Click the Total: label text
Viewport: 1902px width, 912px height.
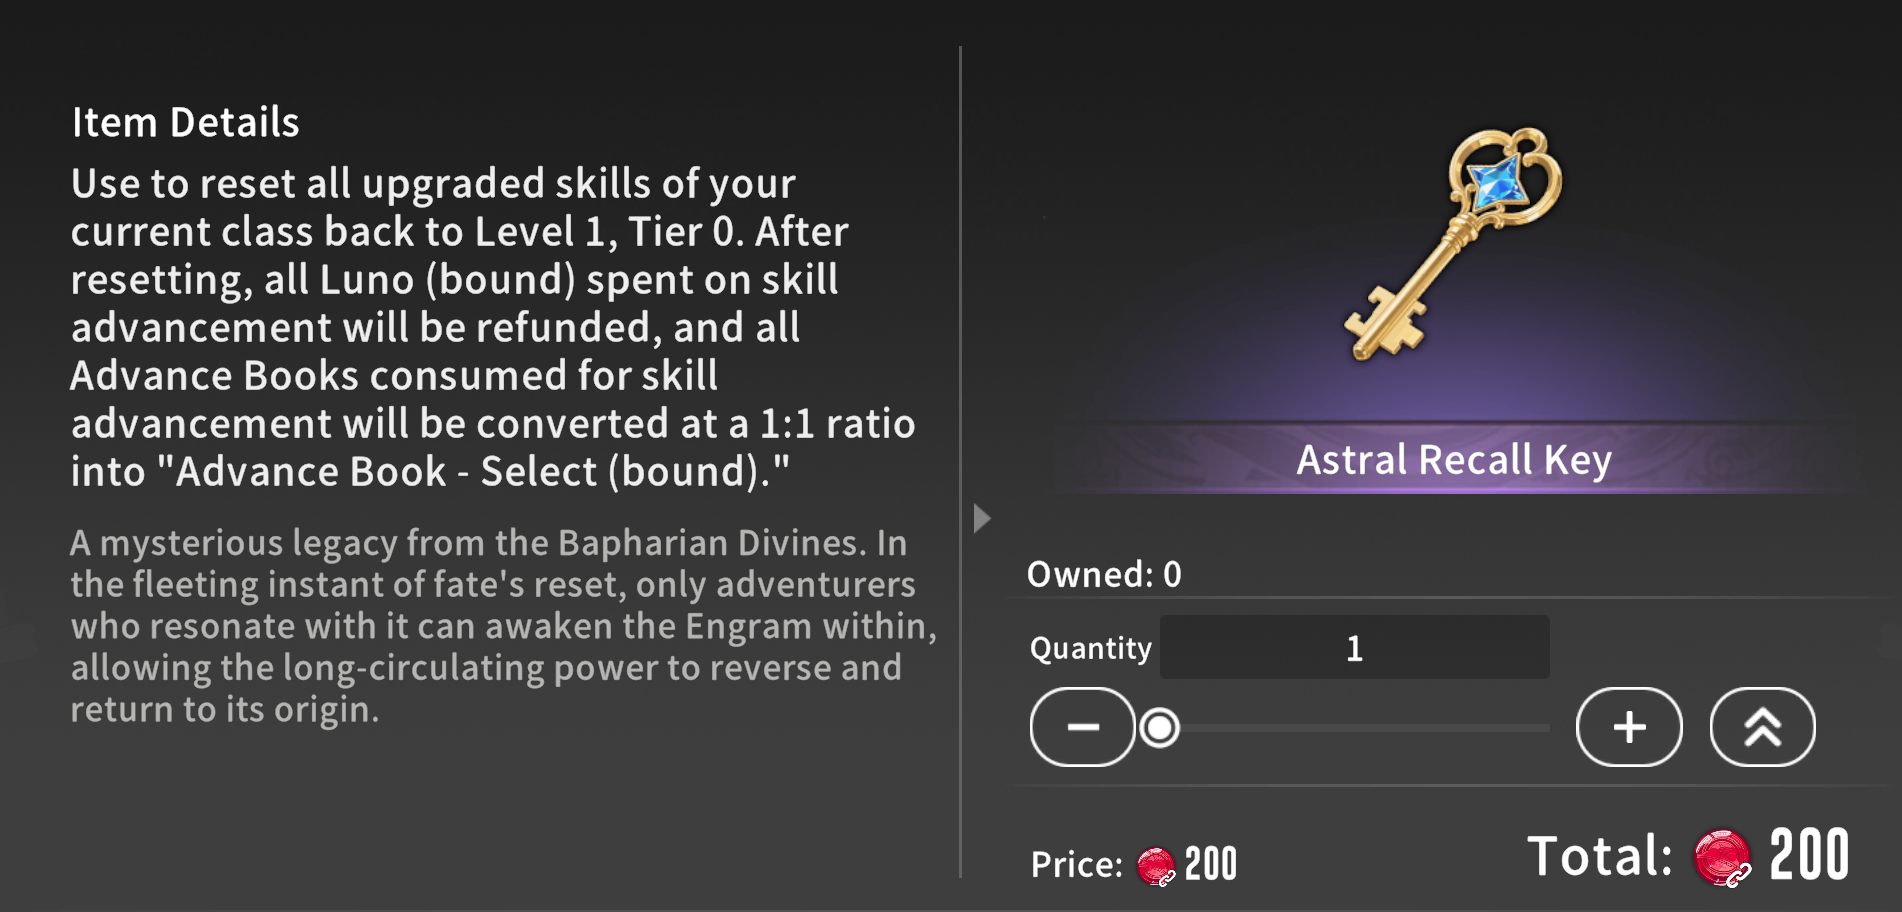[x=1600, y=857]
